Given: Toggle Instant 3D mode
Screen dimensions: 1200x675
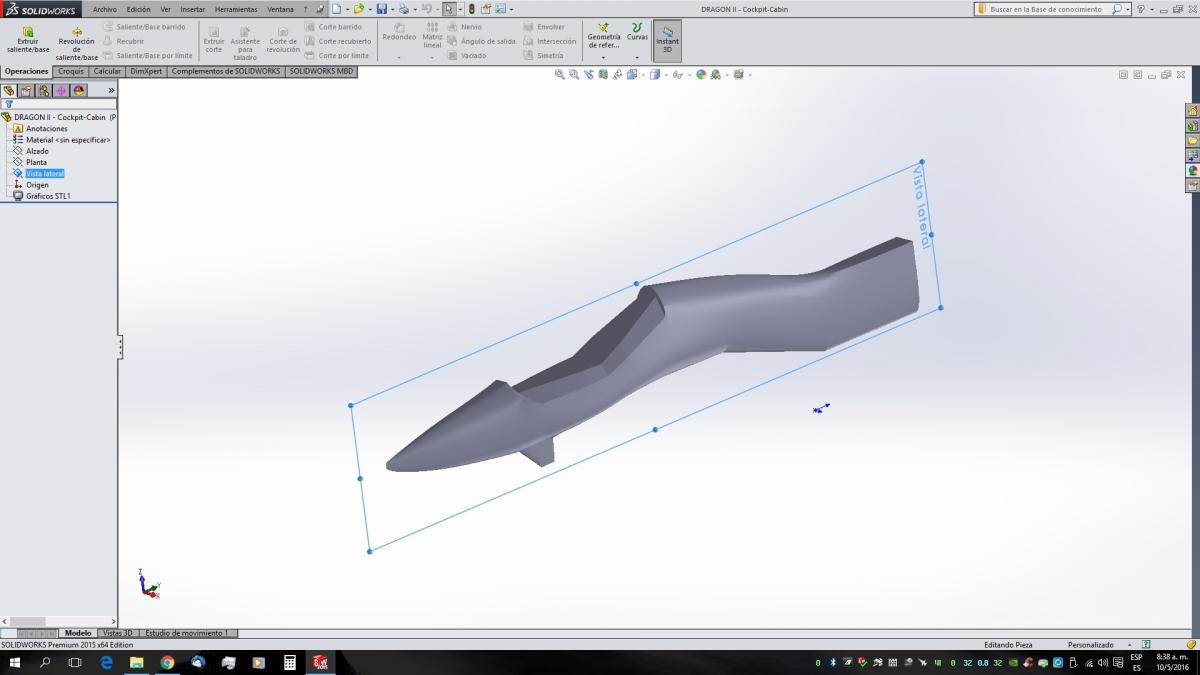Looking at the screenshot, I should coord(667,39).
